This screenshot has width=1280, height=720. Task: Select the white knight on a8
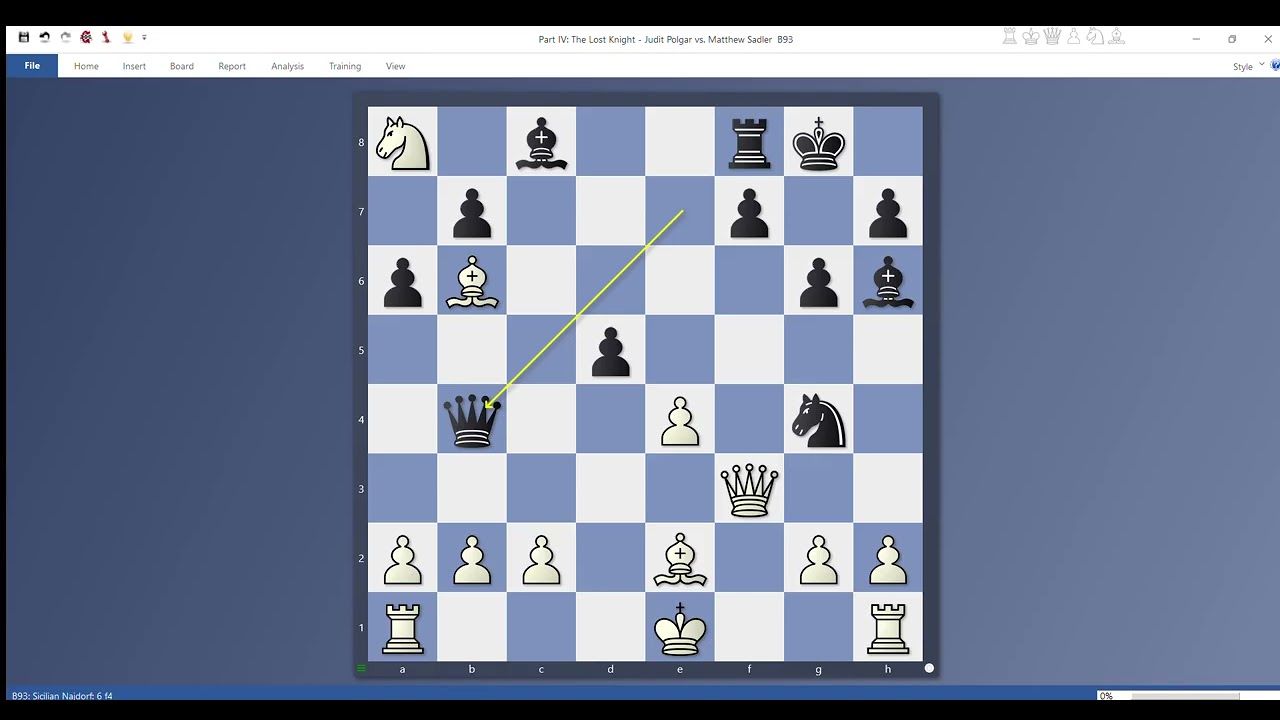pos(402,141)
